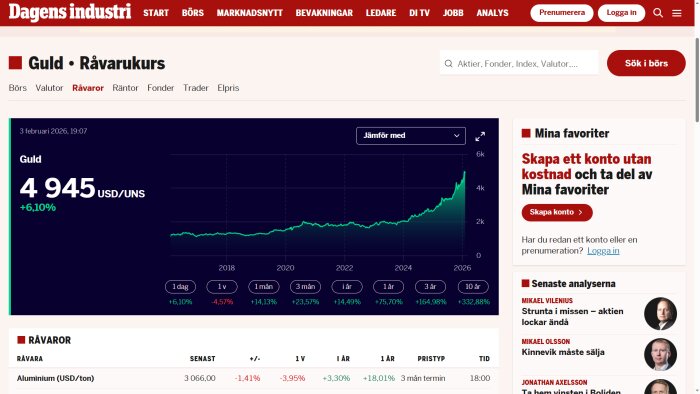This screenshot has width=700, height=394.
Task: Click Skapa konto button
Action: pyautogui.click(x=557, y=212)
